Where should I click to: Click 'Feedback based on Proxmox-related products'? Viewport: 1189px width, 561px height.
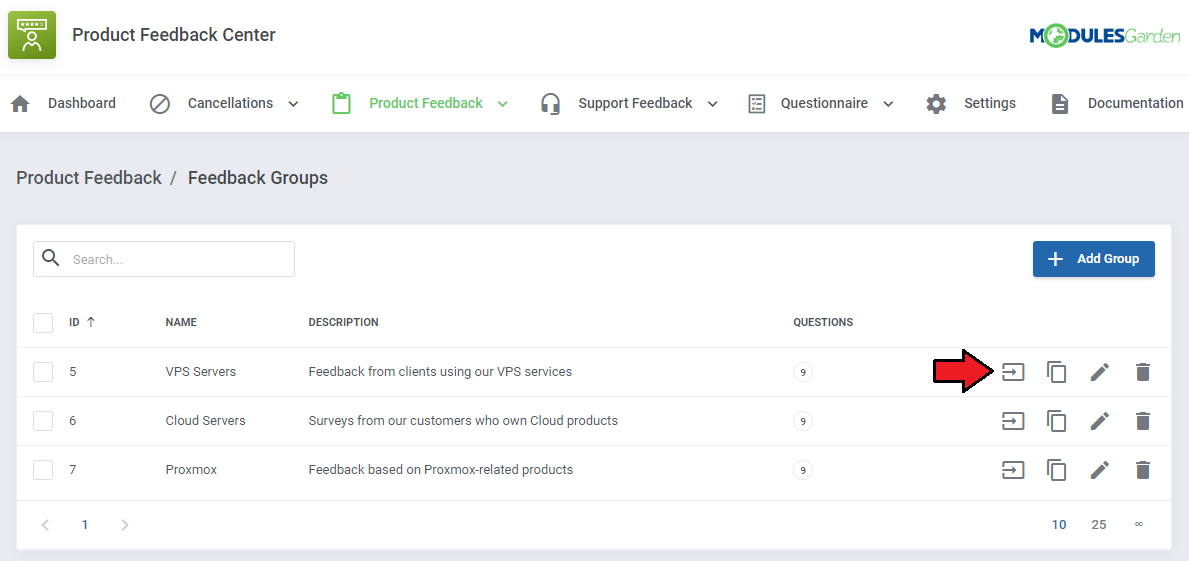(x=441, y=470)
